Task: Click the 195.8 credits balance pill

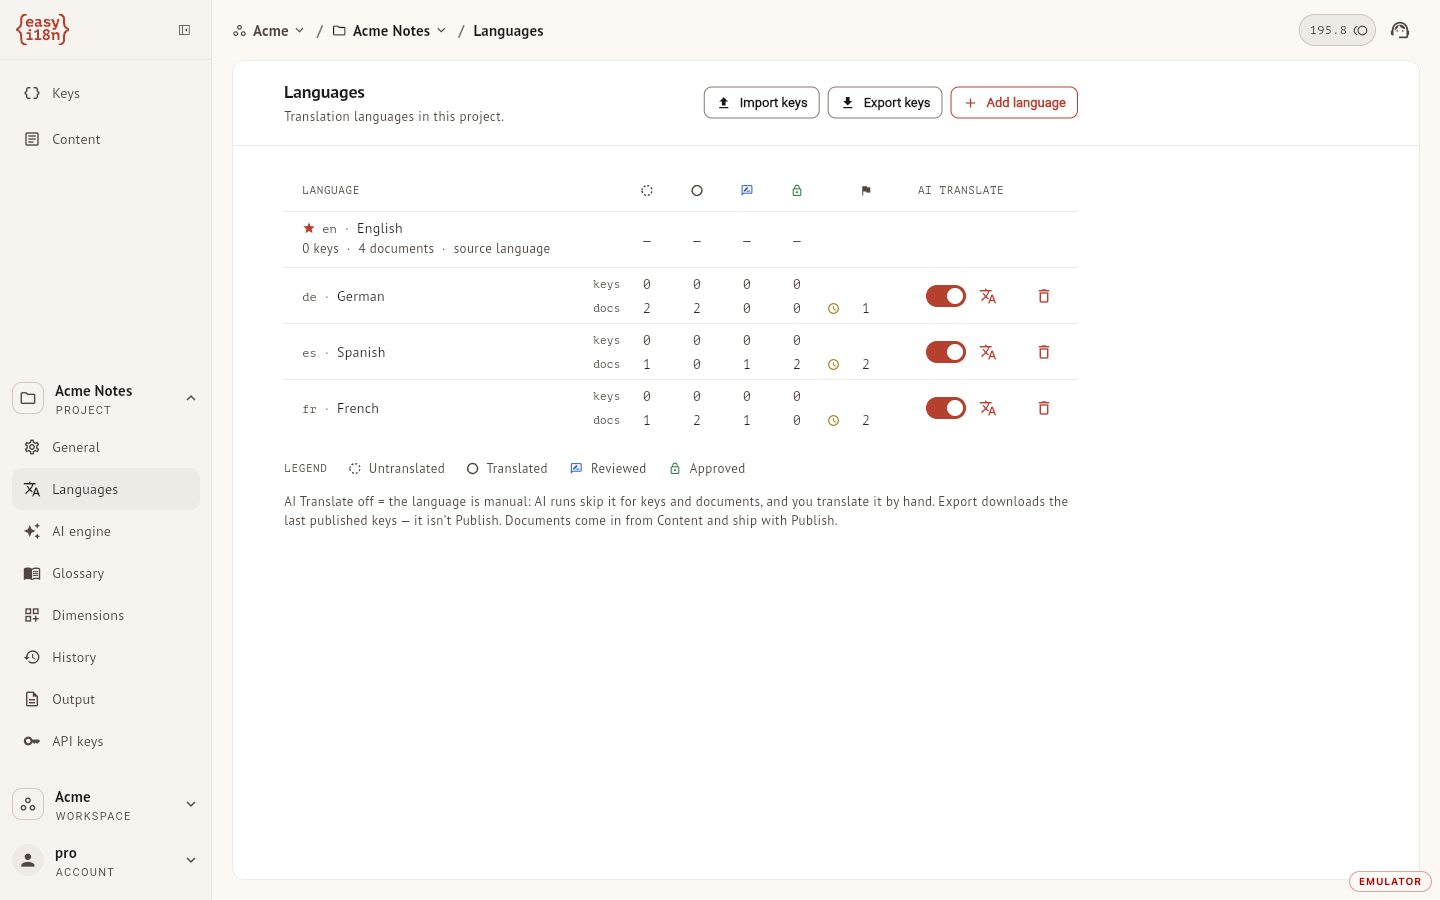Action: (x=1337, y=30)
